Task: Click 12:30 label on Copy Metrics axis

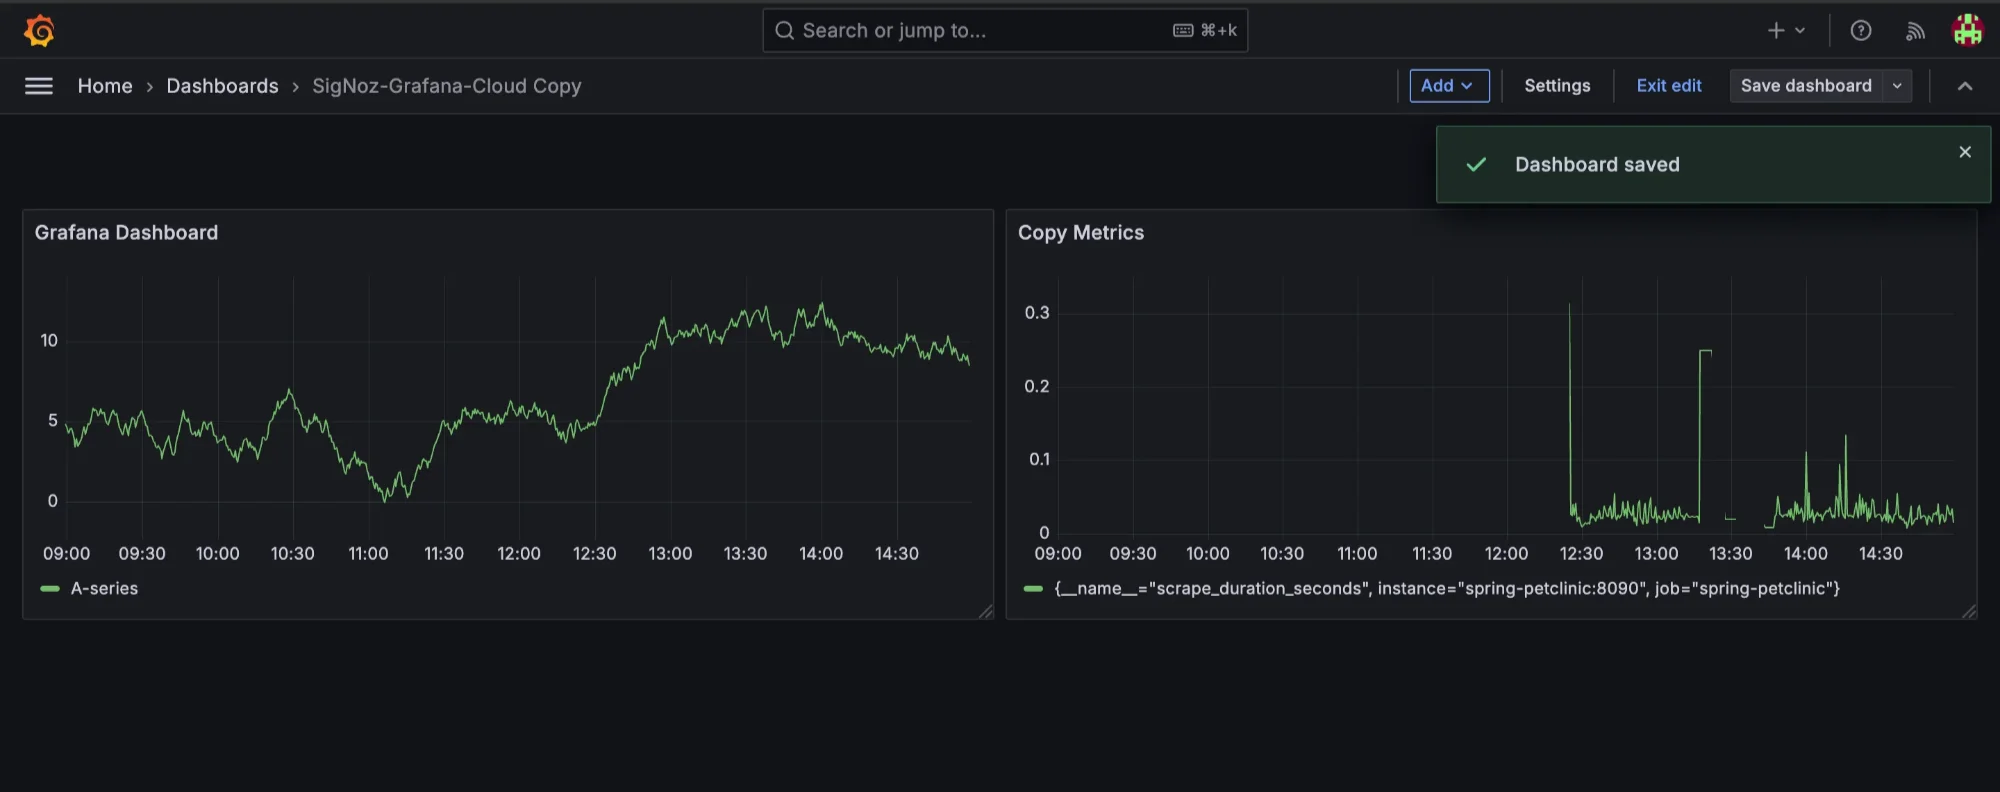Action: pyautogui.click(x=1581, y=554)
